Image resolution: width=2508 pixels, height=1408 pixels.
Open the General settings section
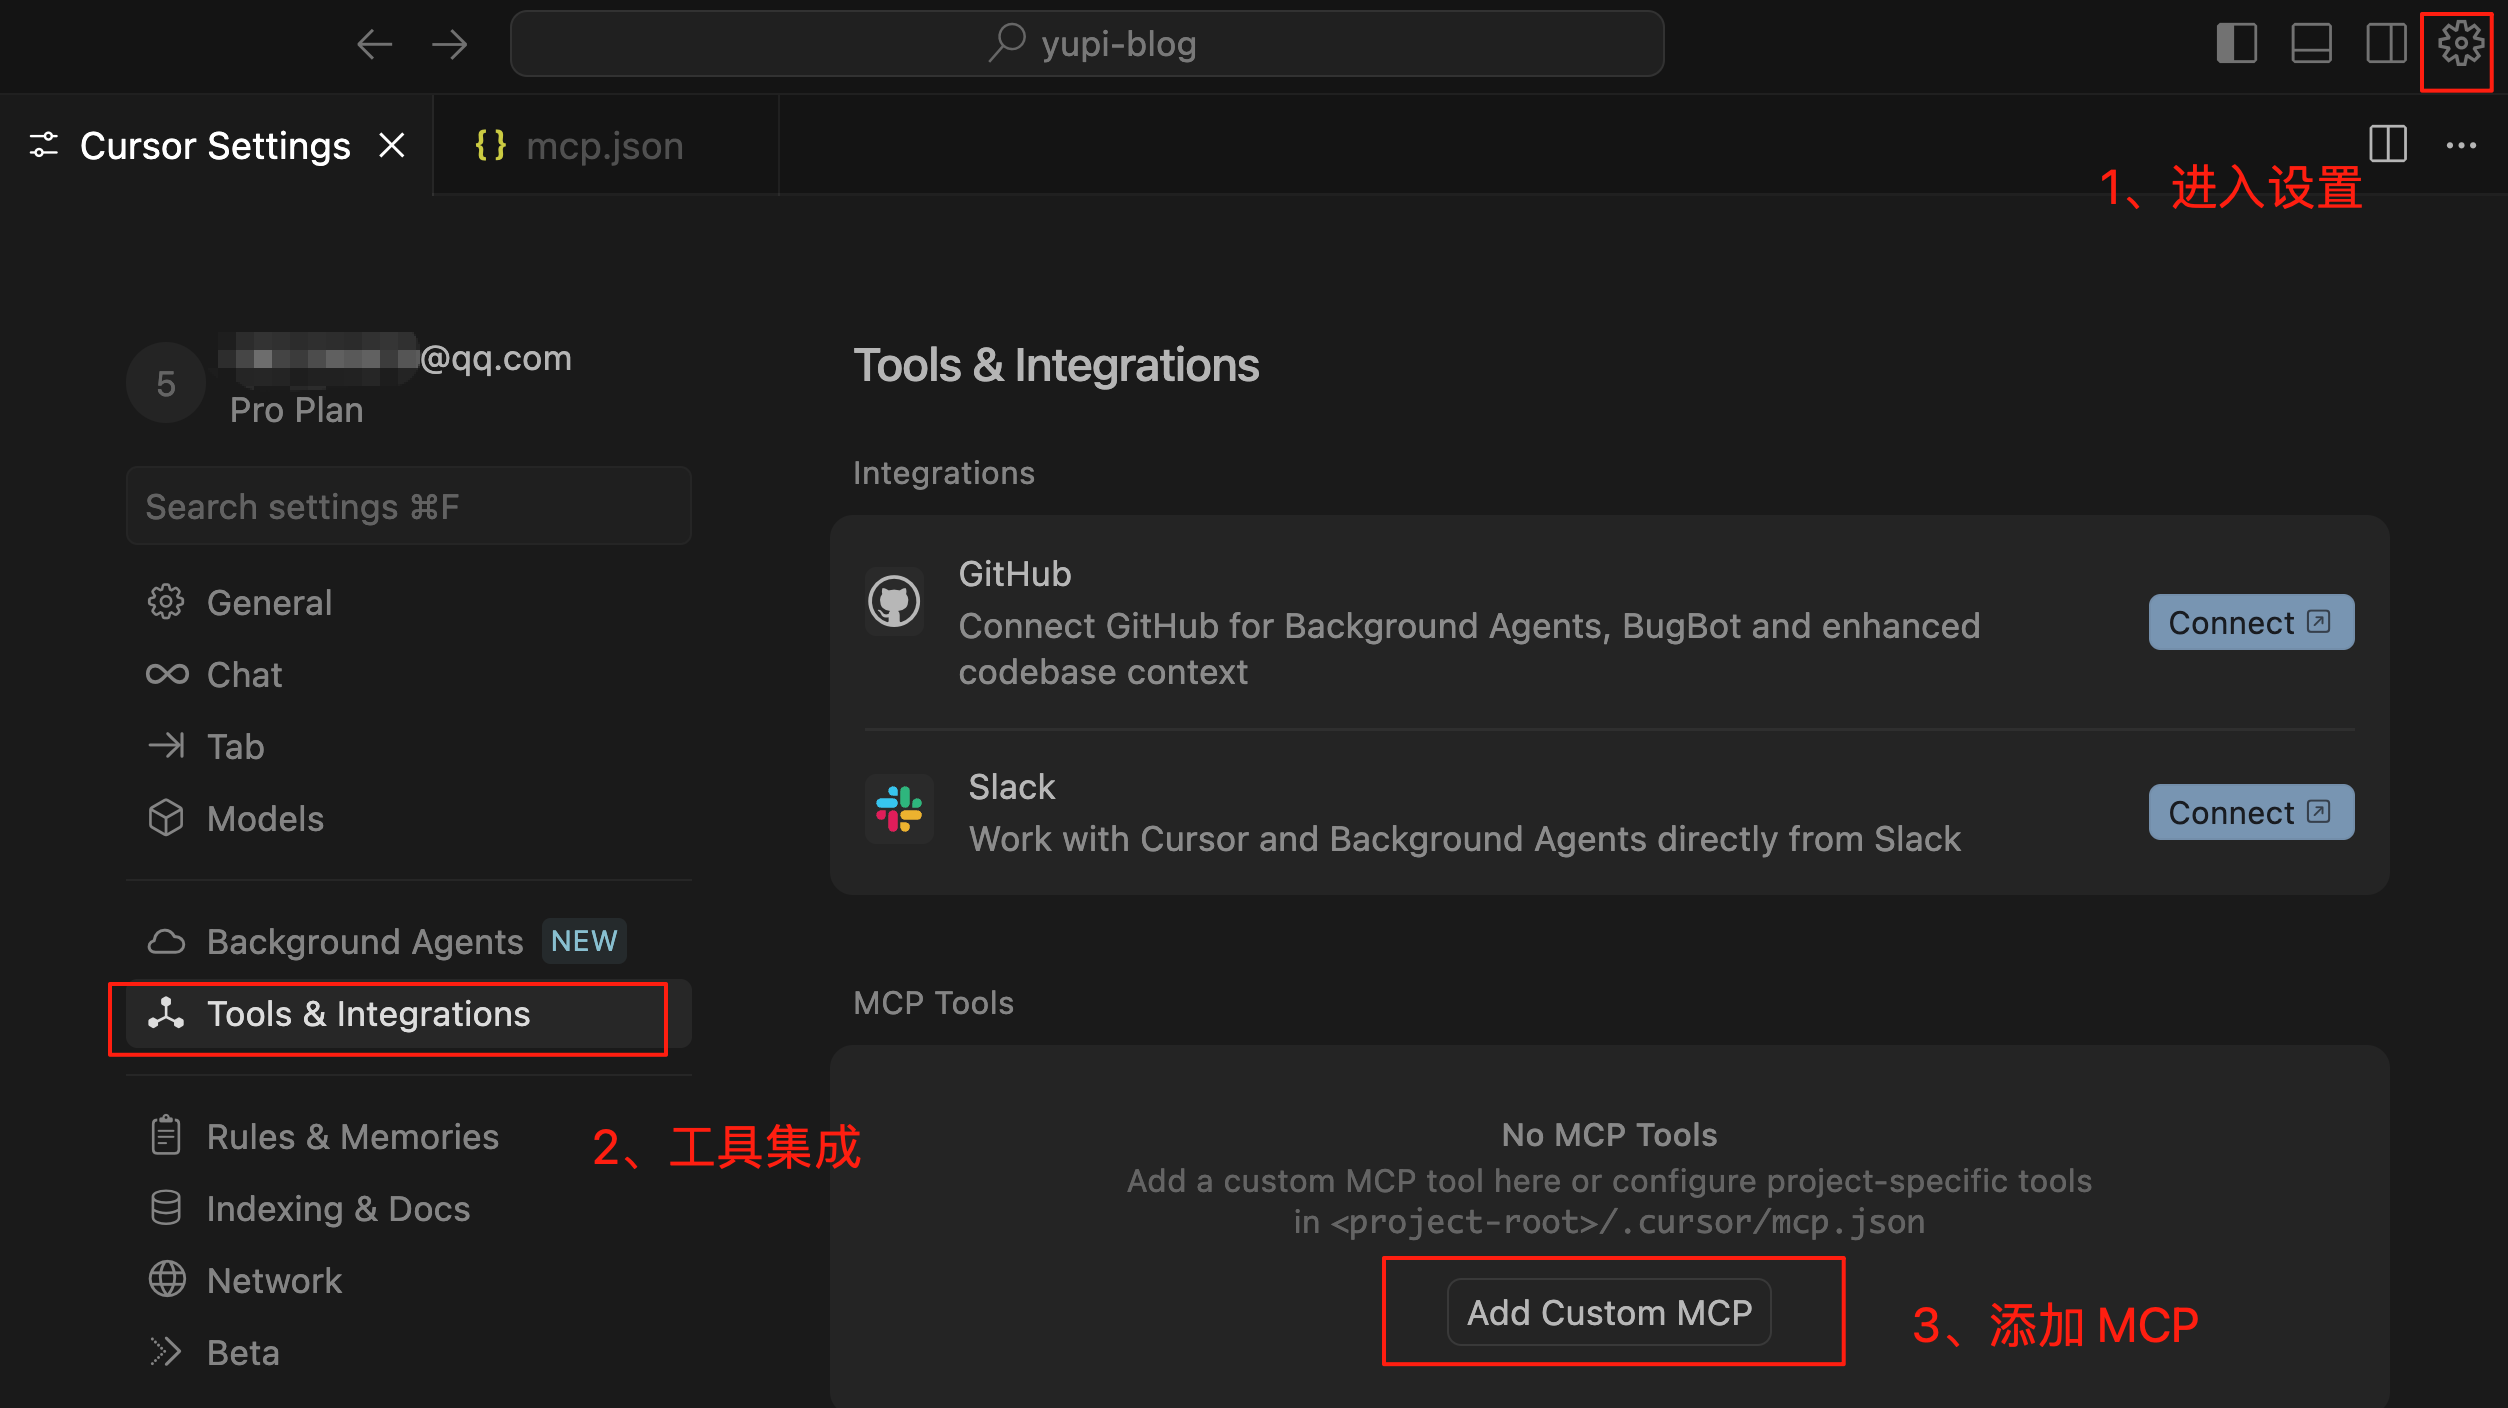(268, 603)
